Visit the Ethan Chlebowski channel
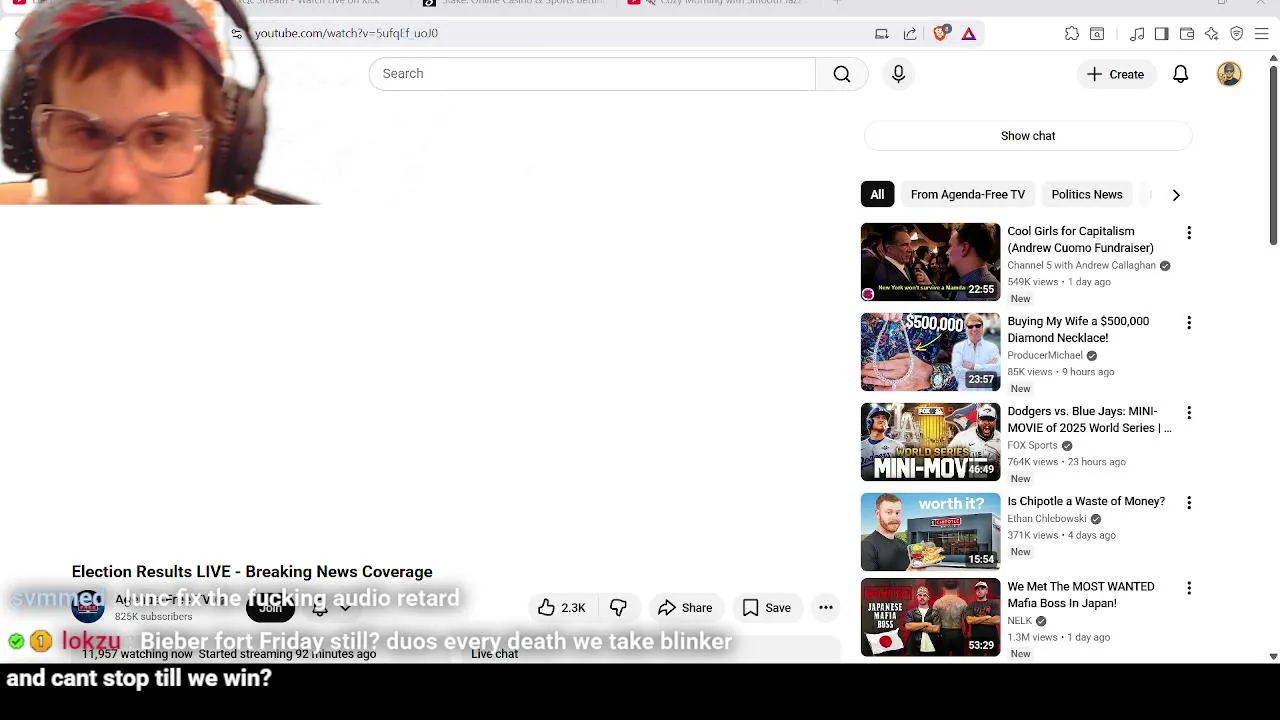This screenshot has width=1280, height=720. tap(1047, 519)
